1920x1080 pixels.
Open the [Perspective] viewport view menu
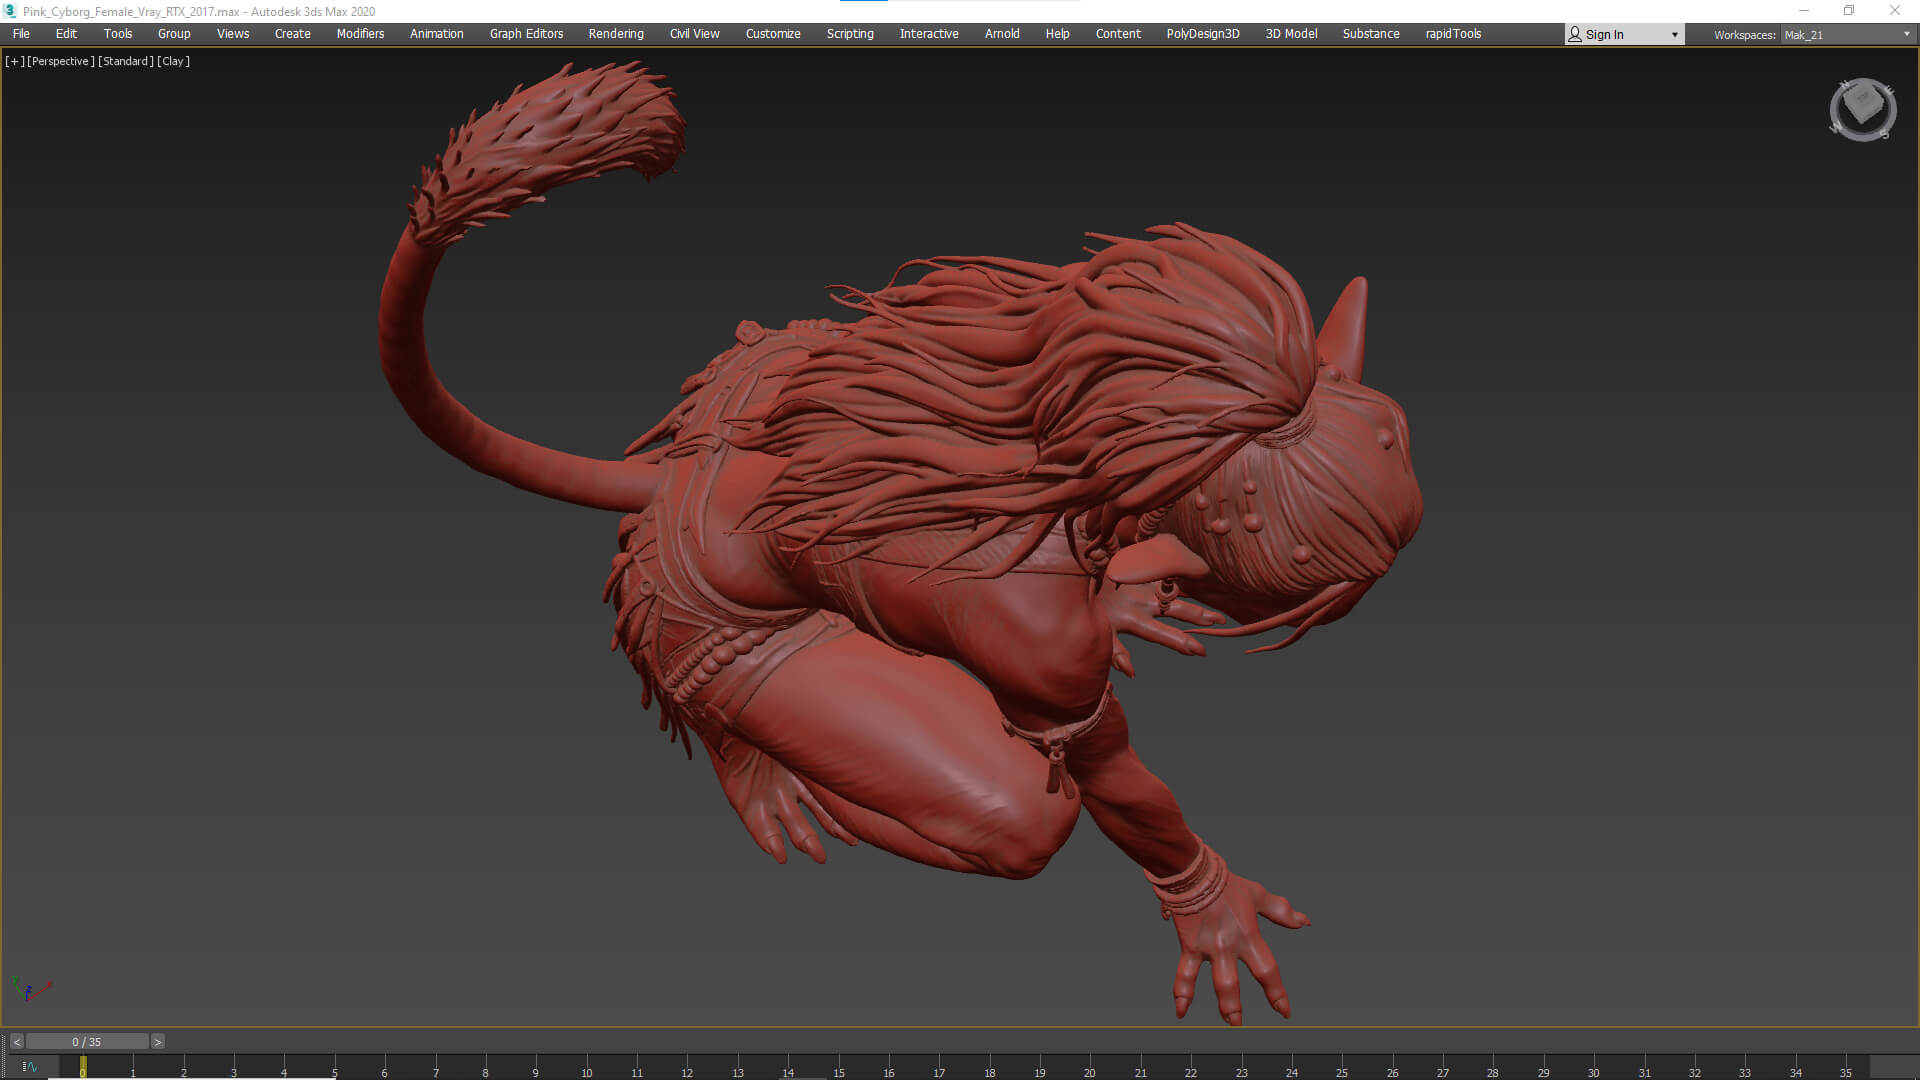point(61,61)
